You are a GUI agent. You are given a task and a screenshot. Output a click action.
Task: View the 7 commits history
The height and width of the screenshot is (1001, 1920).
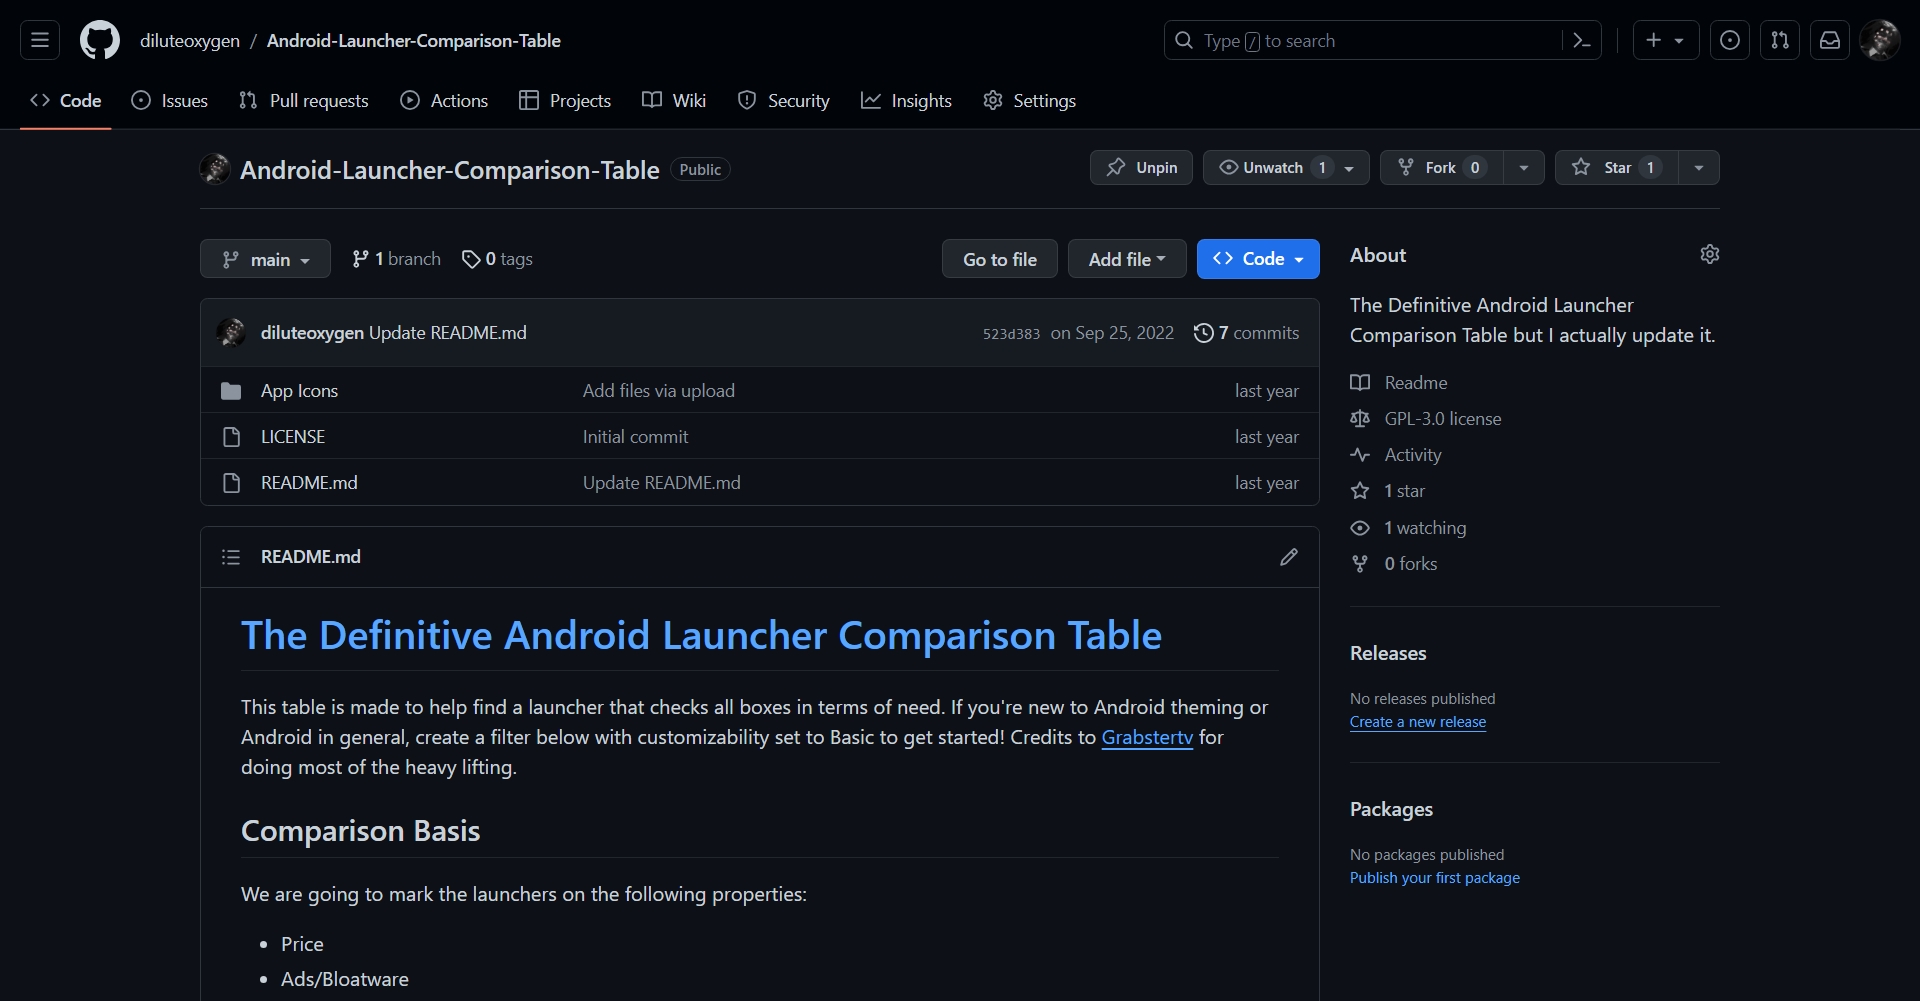[x=1247, y=333]
